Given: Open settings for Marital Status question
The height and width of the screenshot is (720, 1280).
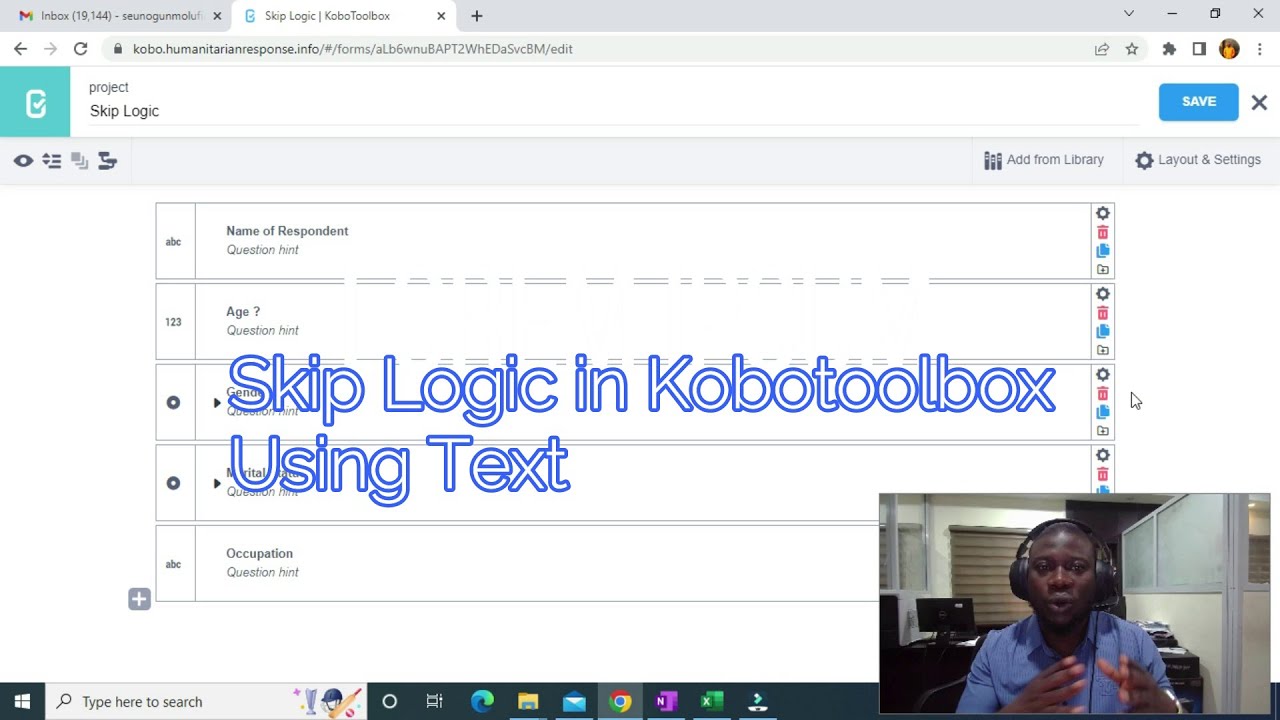Looking at the screenshot, I should tap(1102, 455).
